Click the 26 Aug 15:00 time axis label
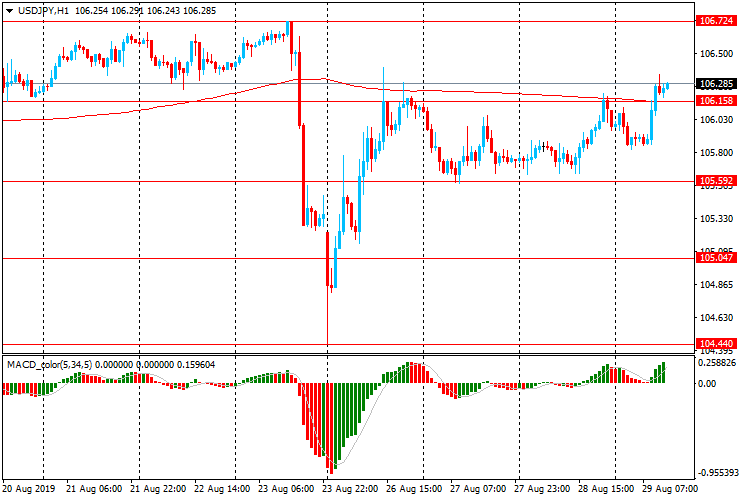This screenshot has height=500, width=740. pyautogui.click(x=414, y=488)
